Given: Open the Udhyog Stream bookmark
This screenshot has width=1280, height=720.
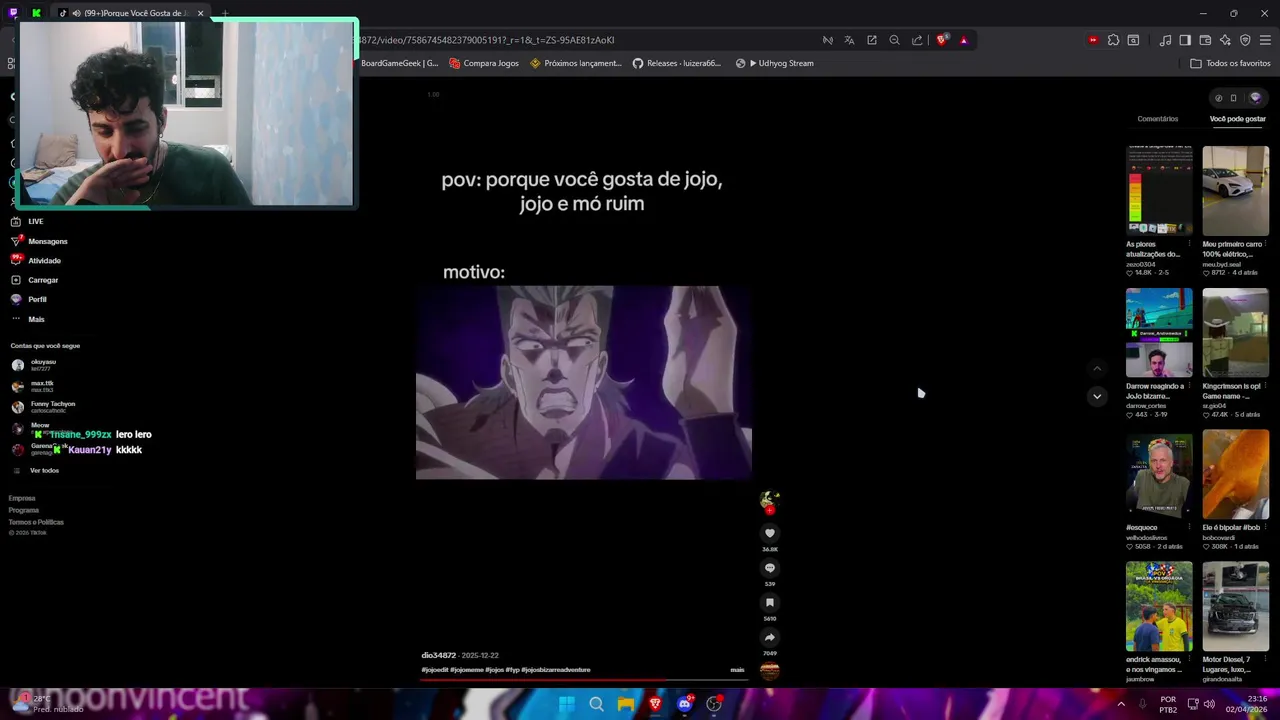Looking at the screenshot, I should click(774, 63).
